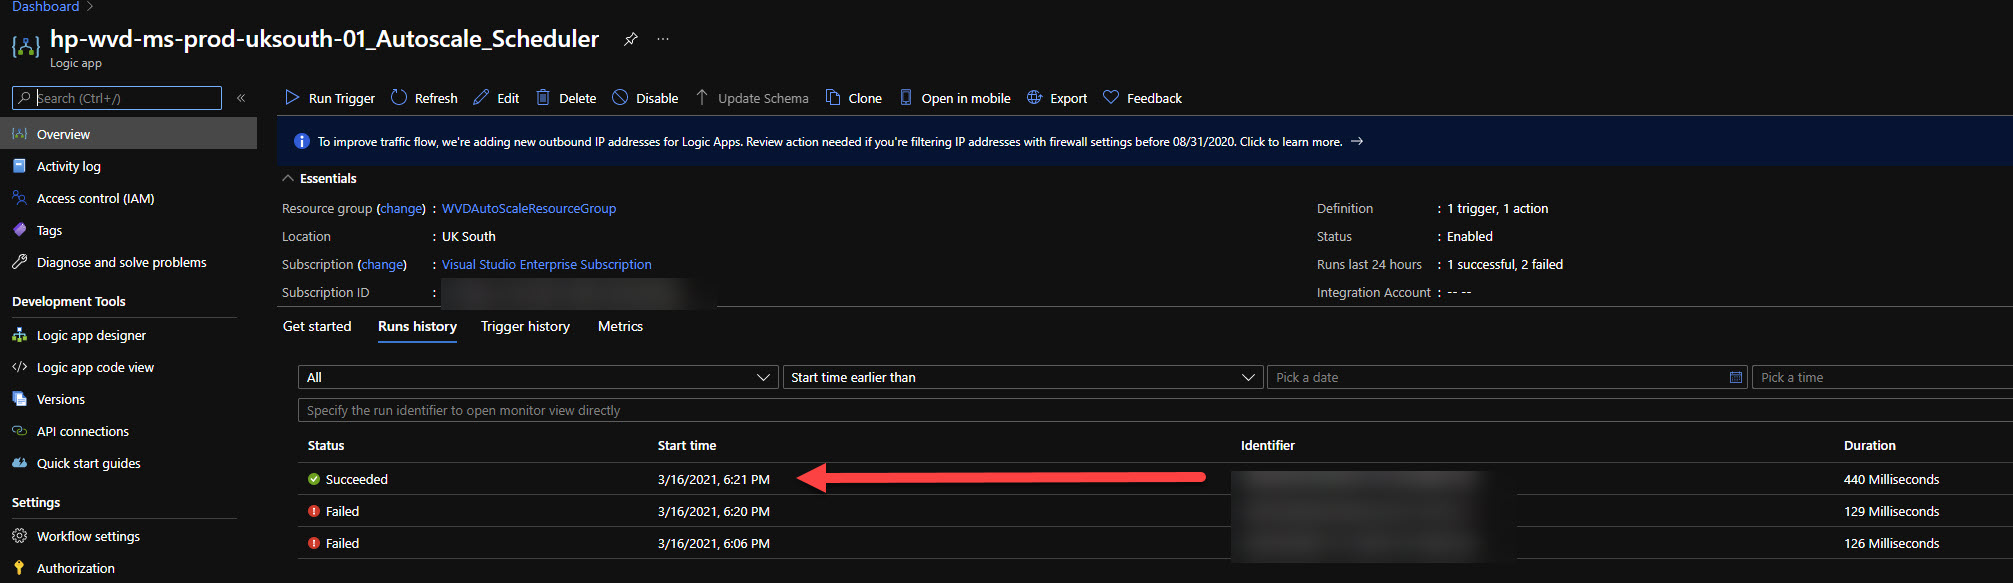
Task: Open the Start time earlier than dropdown
Action: pos(1022,377)
